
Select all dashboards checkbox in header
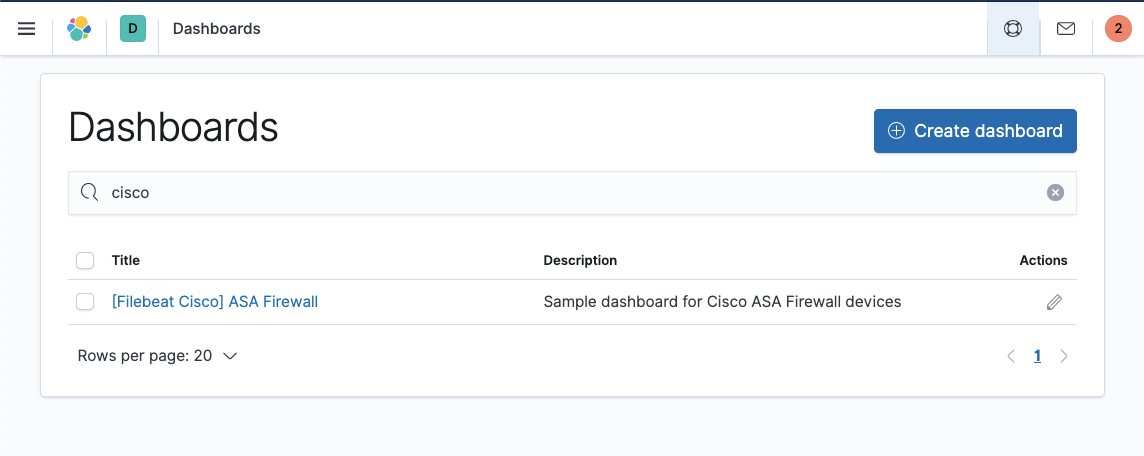[85, 261]
